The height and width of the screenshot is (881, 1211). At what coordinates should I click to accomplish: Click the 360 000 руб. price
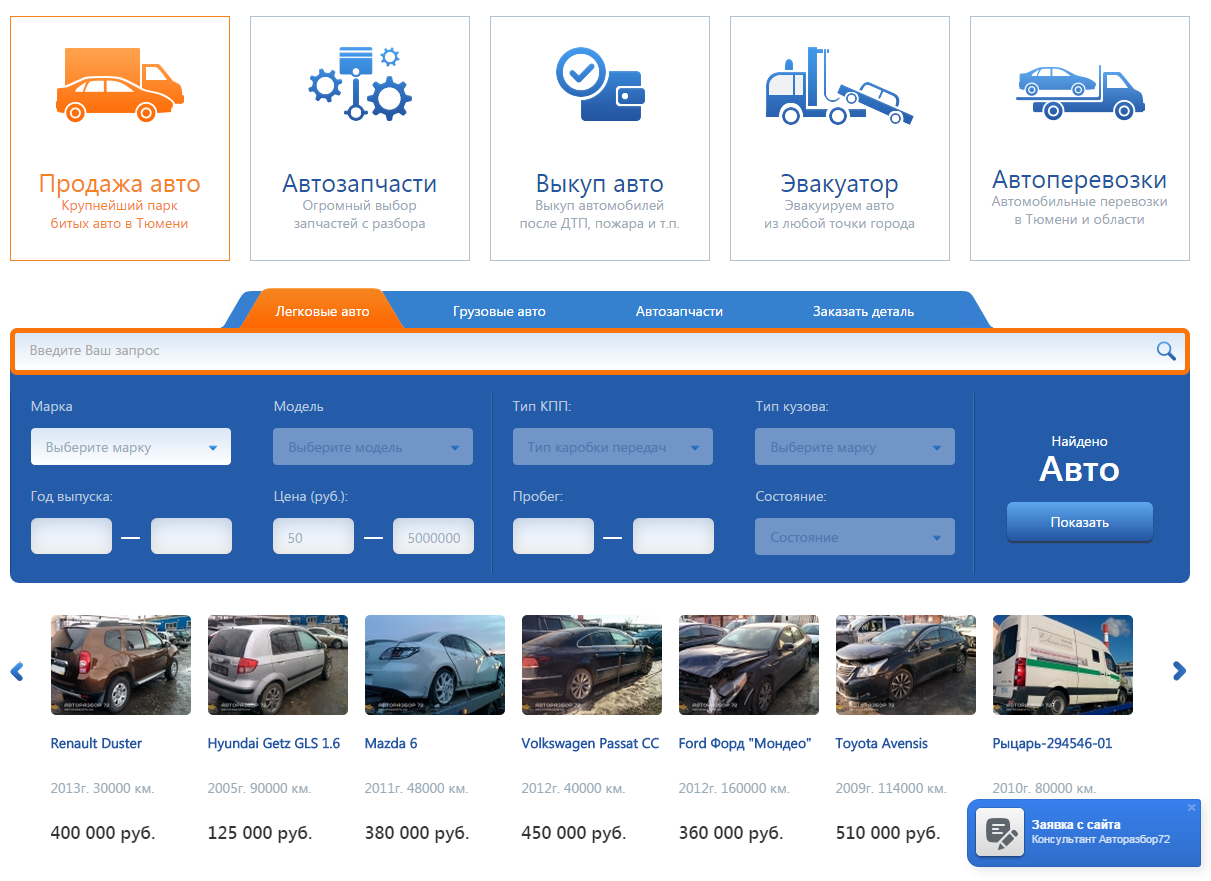point(731,832)
